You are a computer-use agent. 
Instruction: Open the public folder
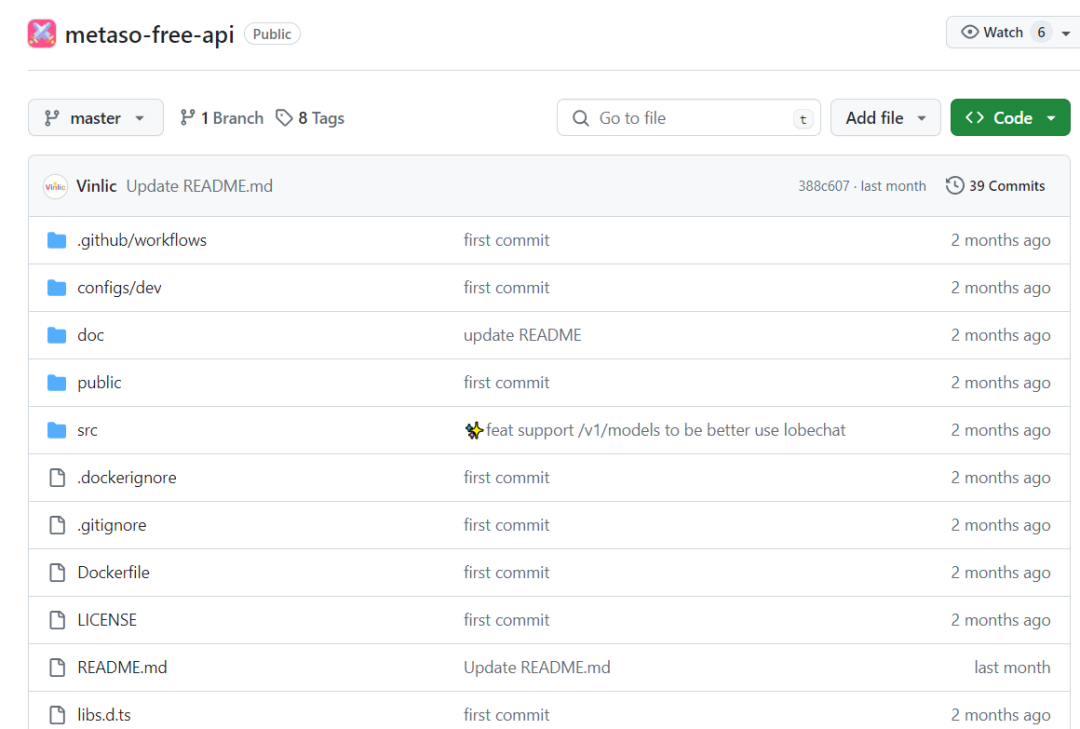point(99,382)
